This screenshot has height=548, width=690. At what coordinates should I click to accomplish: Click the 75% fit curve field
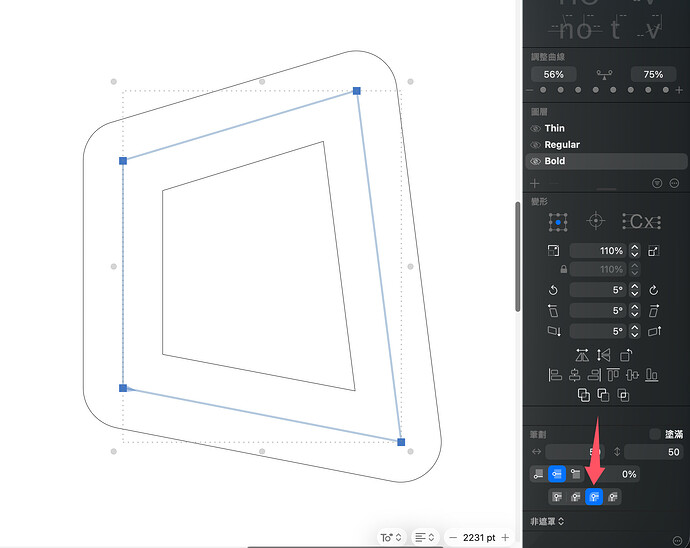[653, 74]
